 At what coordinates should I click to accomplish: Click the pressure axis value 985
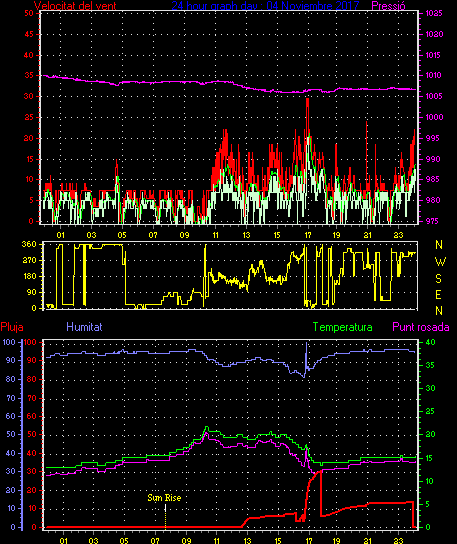pos(433,179)
